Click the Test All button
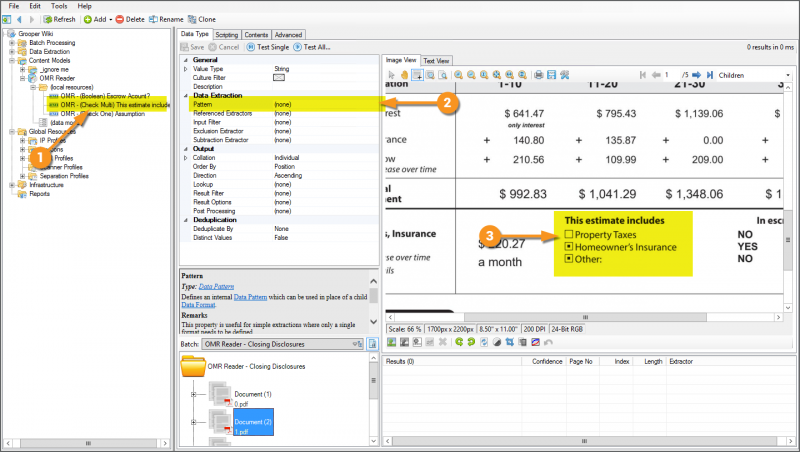800x452 pixels. [317, 47]
